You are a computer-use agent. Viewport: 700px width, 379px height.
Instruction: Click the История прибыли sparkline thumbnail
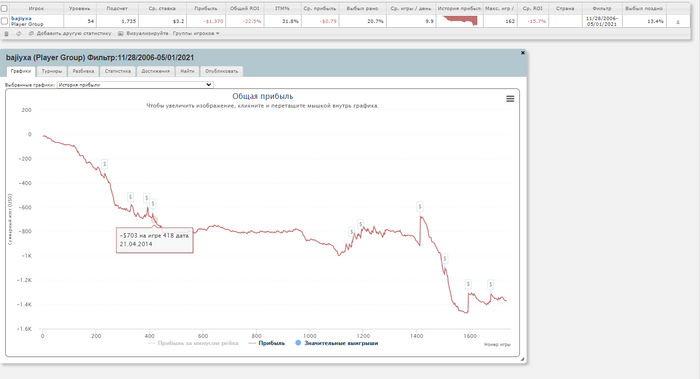tap(459, 21)
